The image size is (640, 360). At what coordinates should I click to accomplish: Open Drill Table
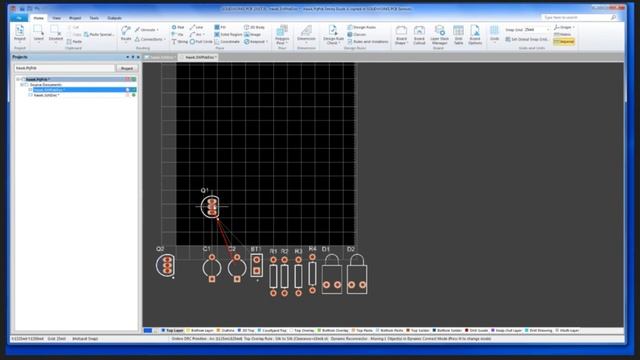(x=458, y=34)
